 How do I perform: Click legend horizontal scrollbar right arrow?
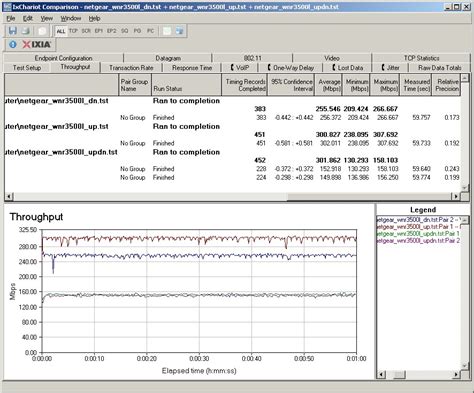tap(456, 374)
